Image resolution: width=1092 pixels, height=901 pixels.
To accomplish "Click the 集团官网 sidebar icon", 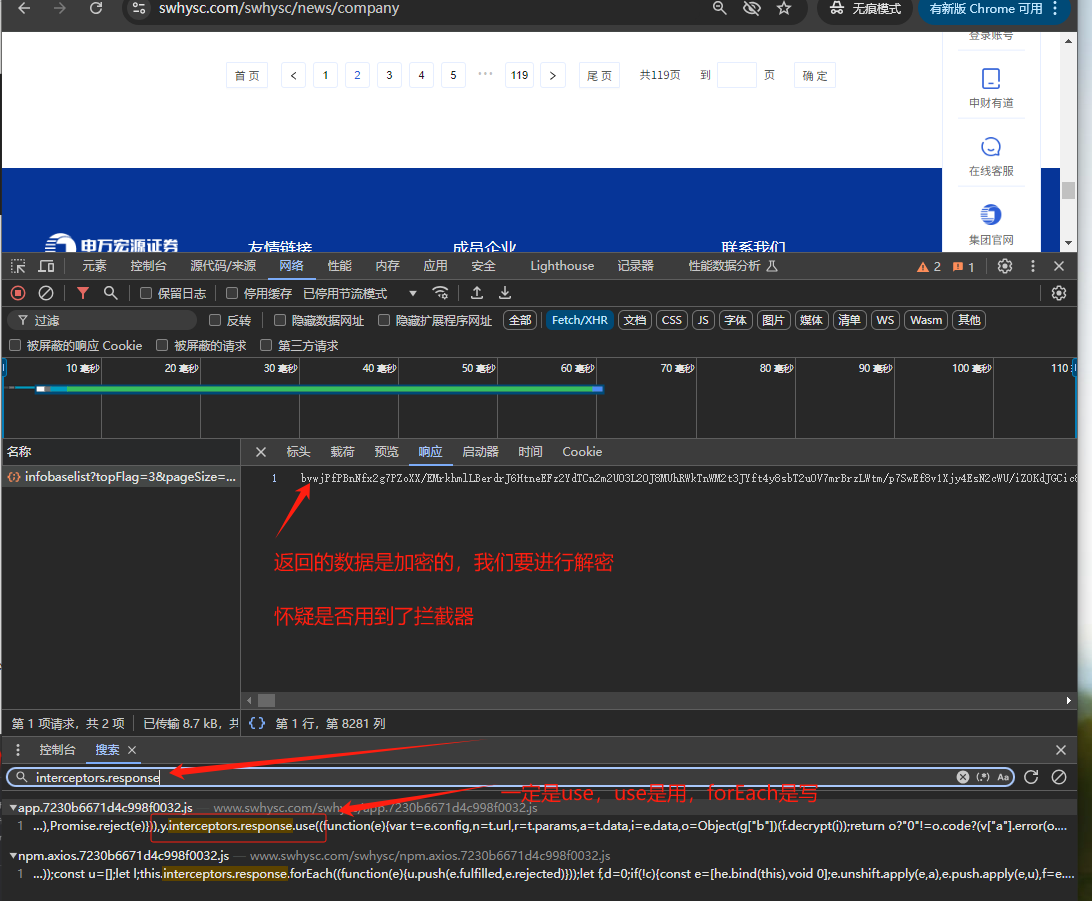I will pyautogui.click(x=991, y=215).
